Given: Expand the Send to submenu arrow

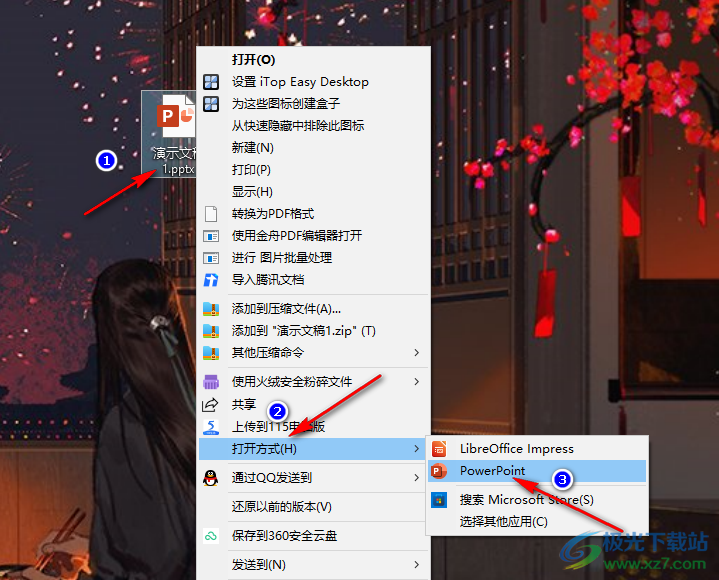Looking at the screenshot, I should 416,565.
